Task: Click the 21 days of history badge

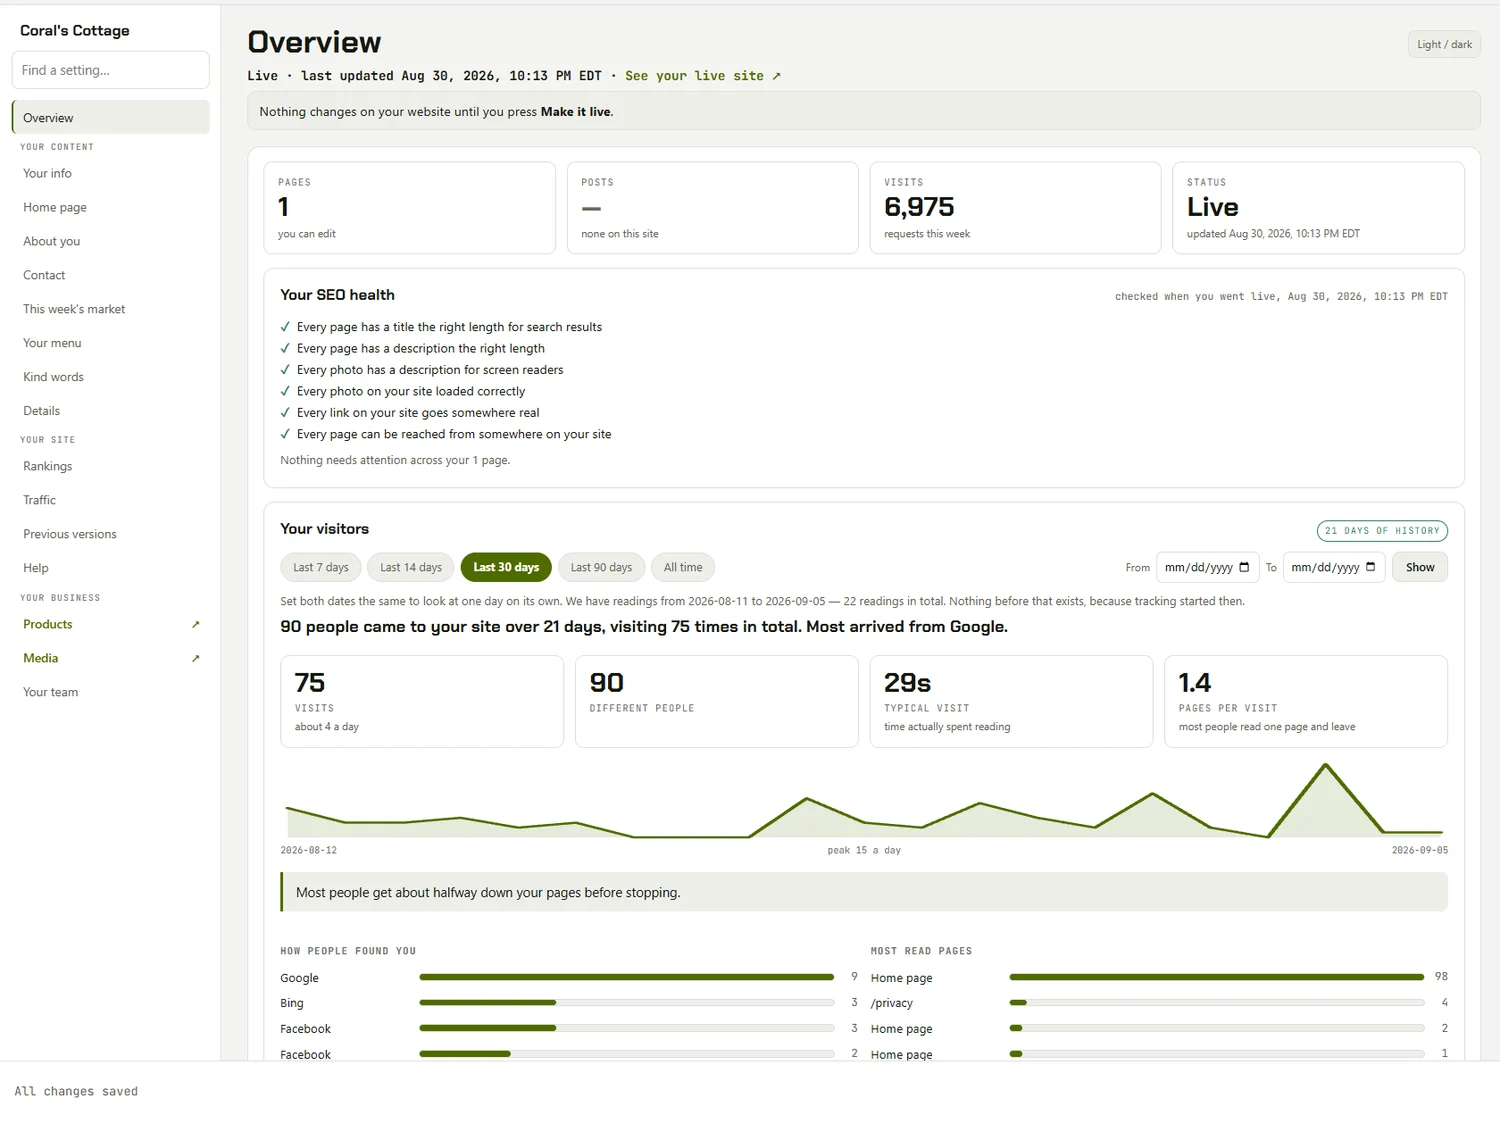Action: coord(1382,531)
